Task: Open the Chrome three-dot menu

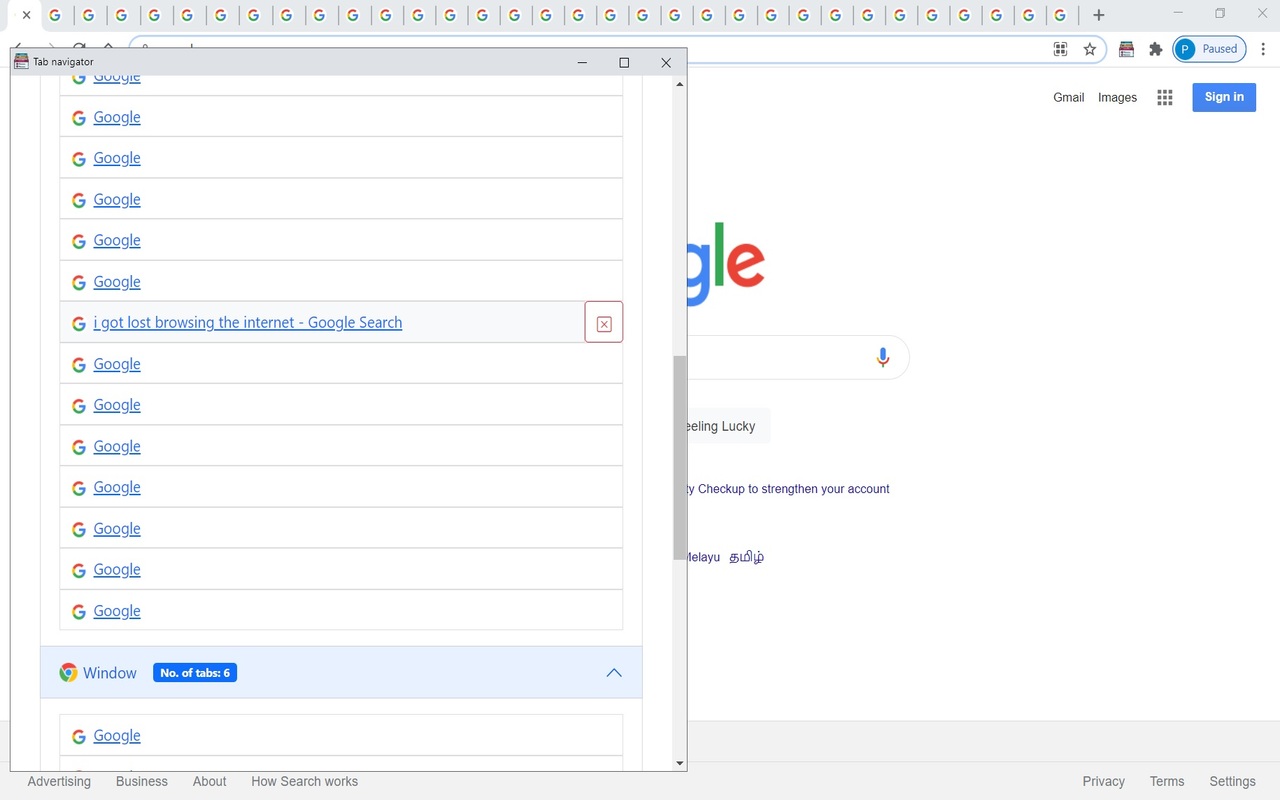Action: click(x=1263, y=49)
